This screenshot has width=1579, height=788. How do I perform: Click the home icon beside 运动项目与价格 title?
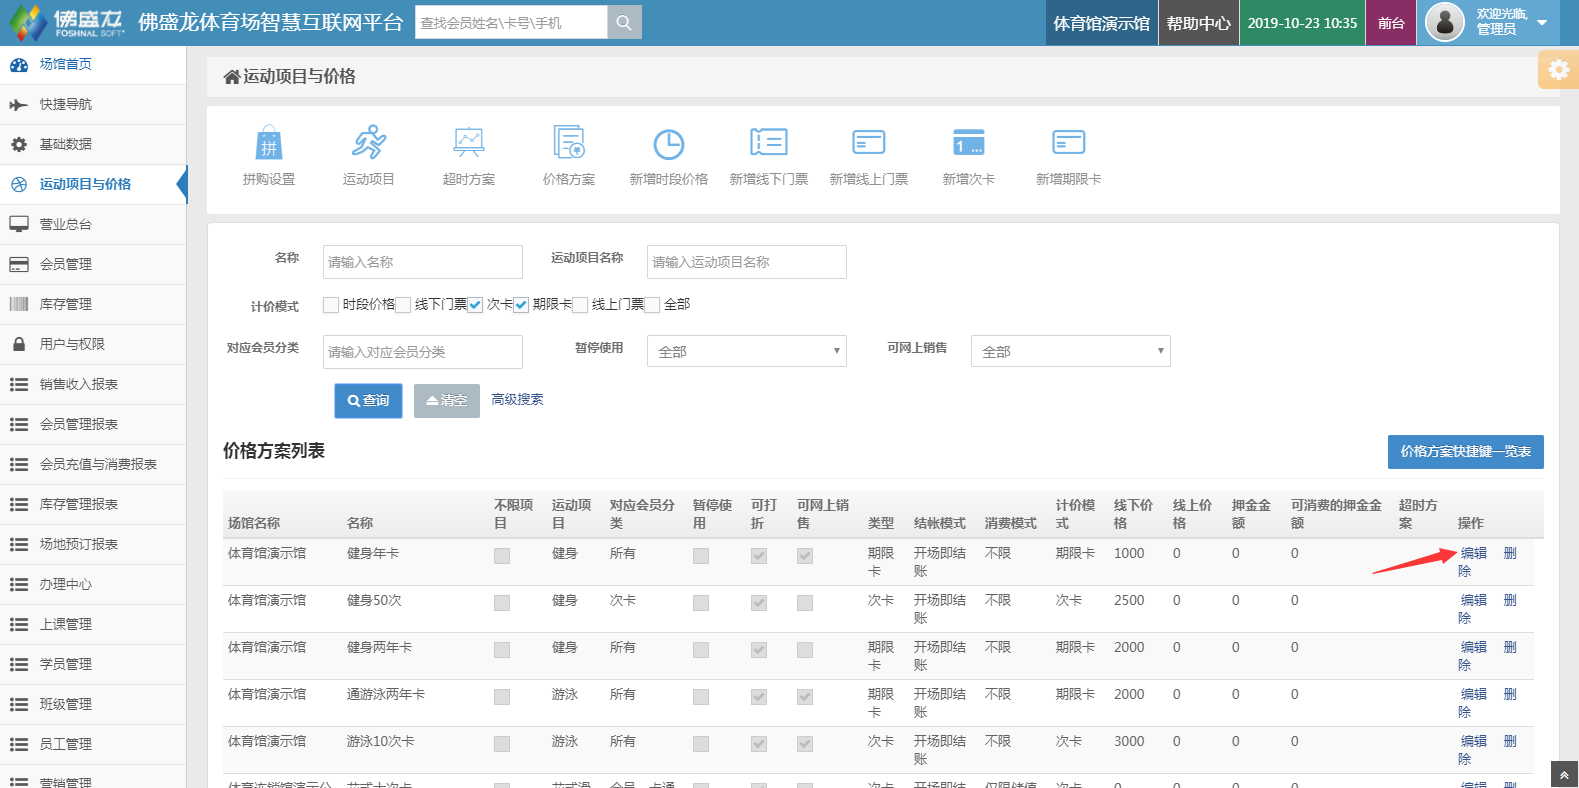232,77
